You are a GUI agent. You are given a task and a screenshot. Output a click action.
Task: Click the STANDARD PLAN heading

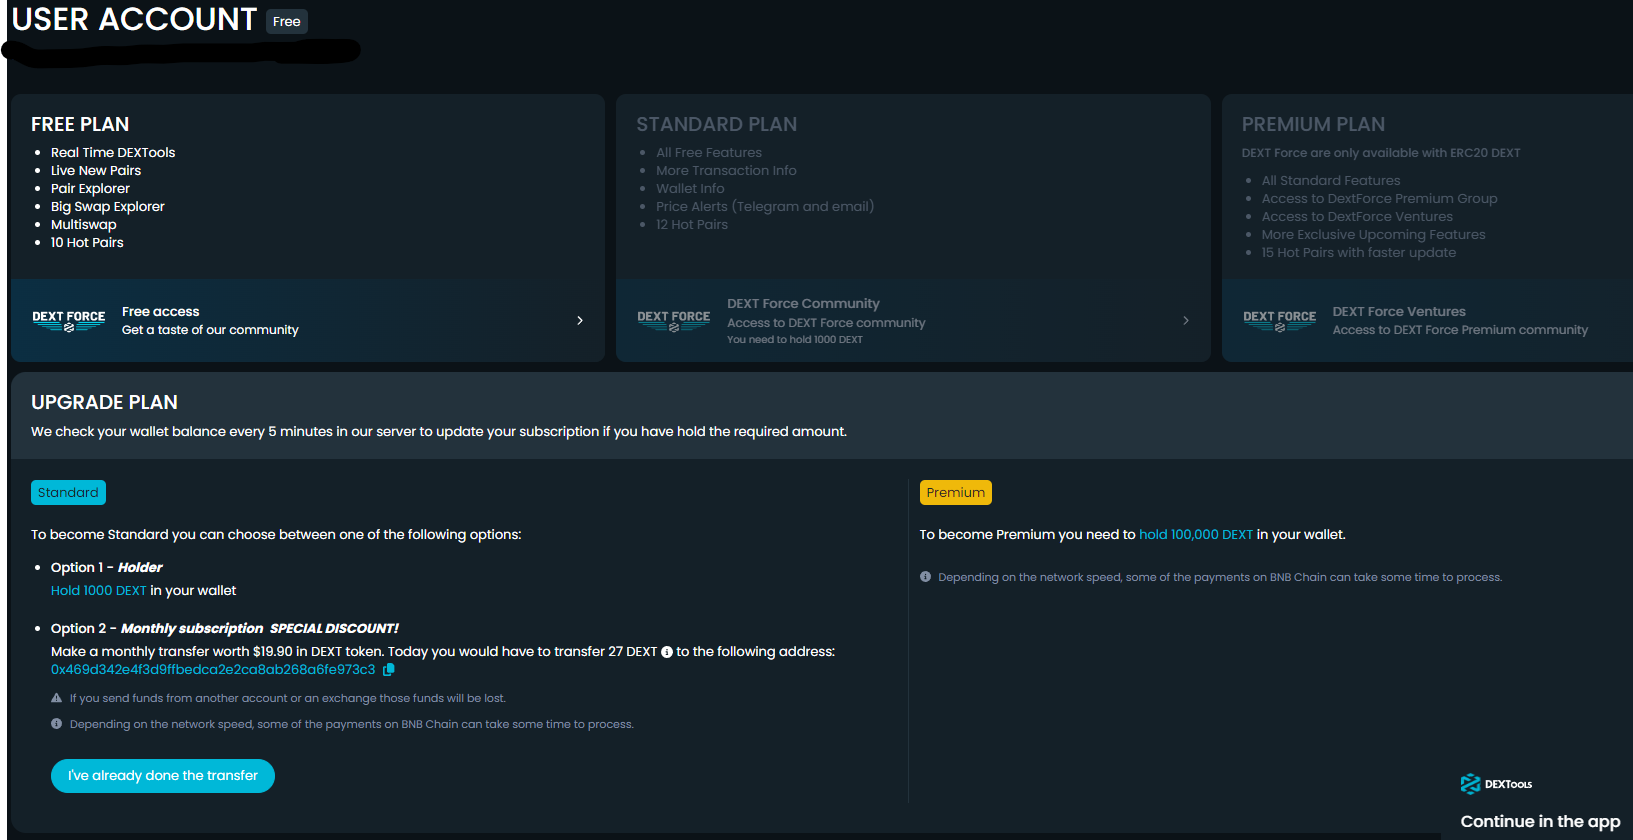(x=717, y=124)
